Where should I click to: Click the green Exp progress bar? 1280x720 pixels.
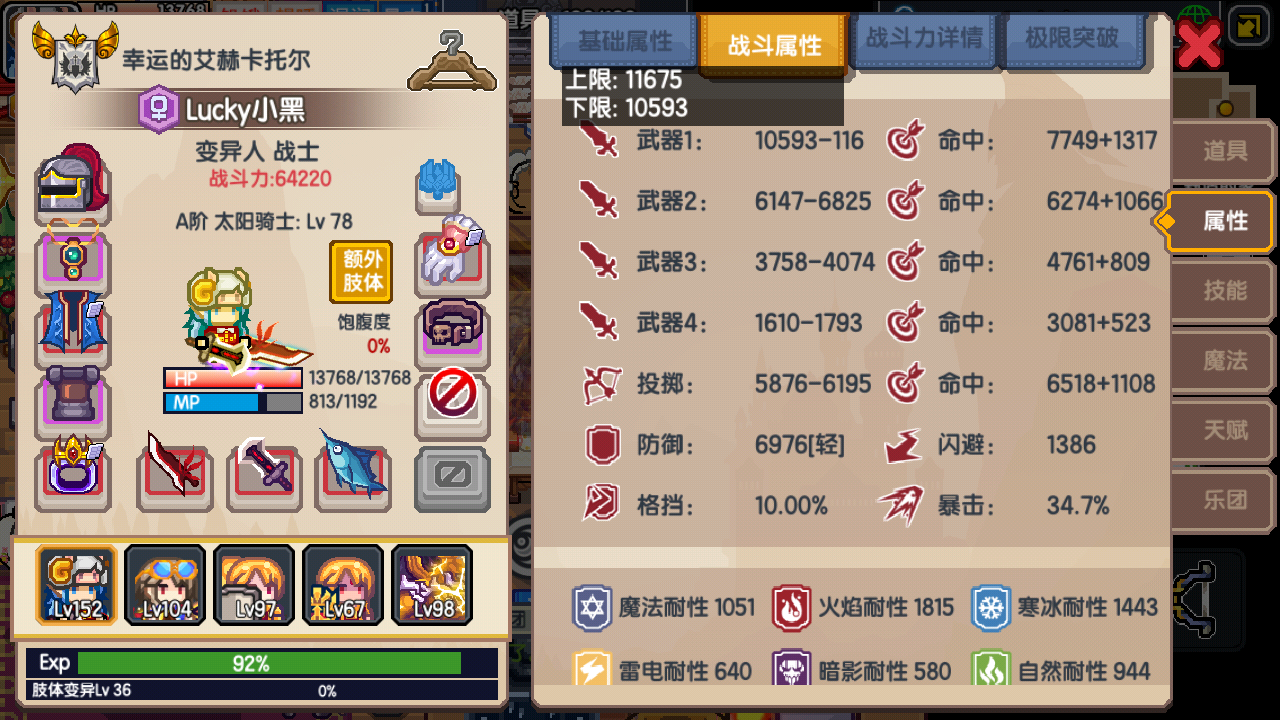pyautogui.click(x=269, y=663)
